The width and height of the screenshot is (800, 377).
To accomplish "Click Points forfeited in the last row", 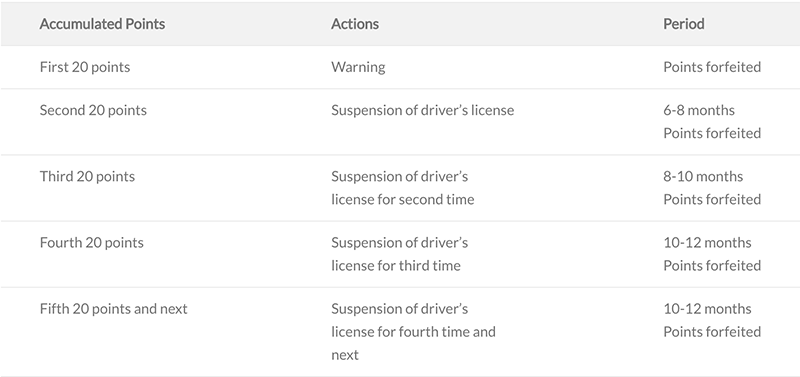I will point(712,332).
